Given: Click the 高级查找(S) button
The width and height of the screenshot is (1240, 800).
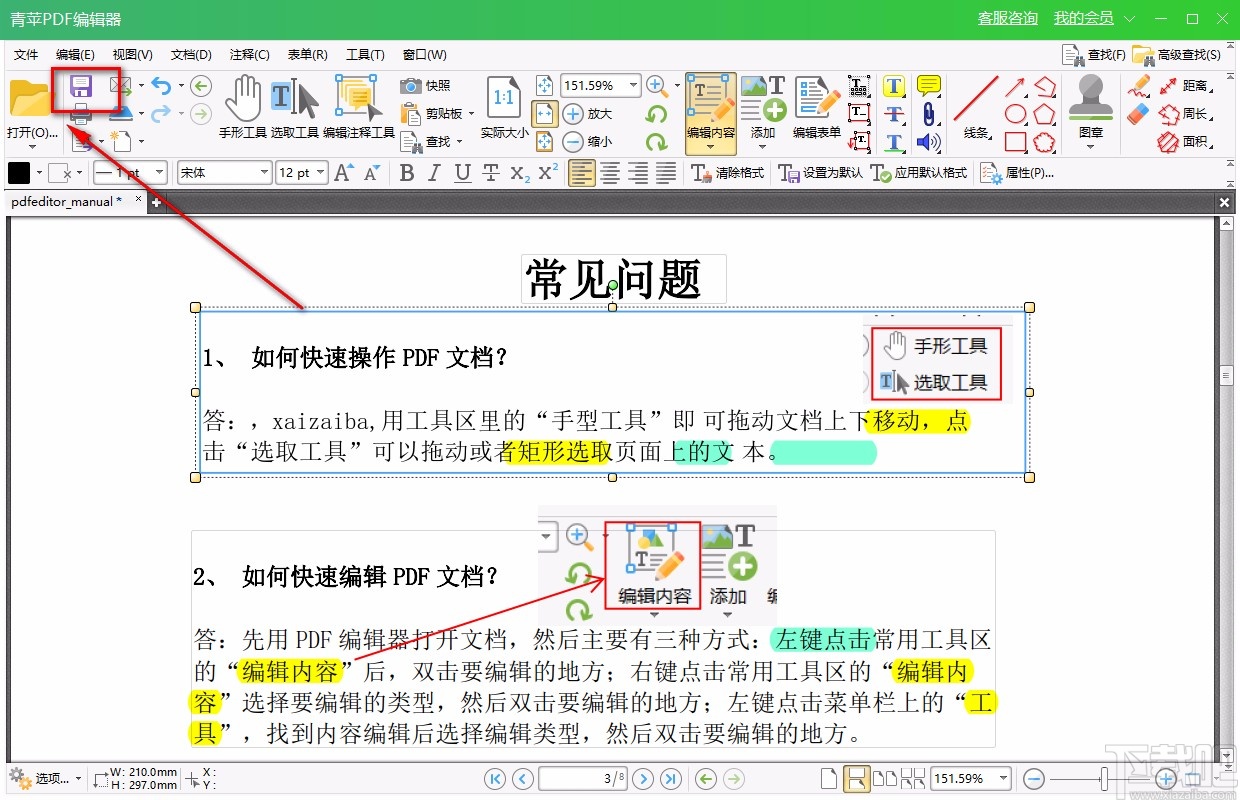Looking at the screenshot, I should pyautogui.click(x=1190, y=54).
